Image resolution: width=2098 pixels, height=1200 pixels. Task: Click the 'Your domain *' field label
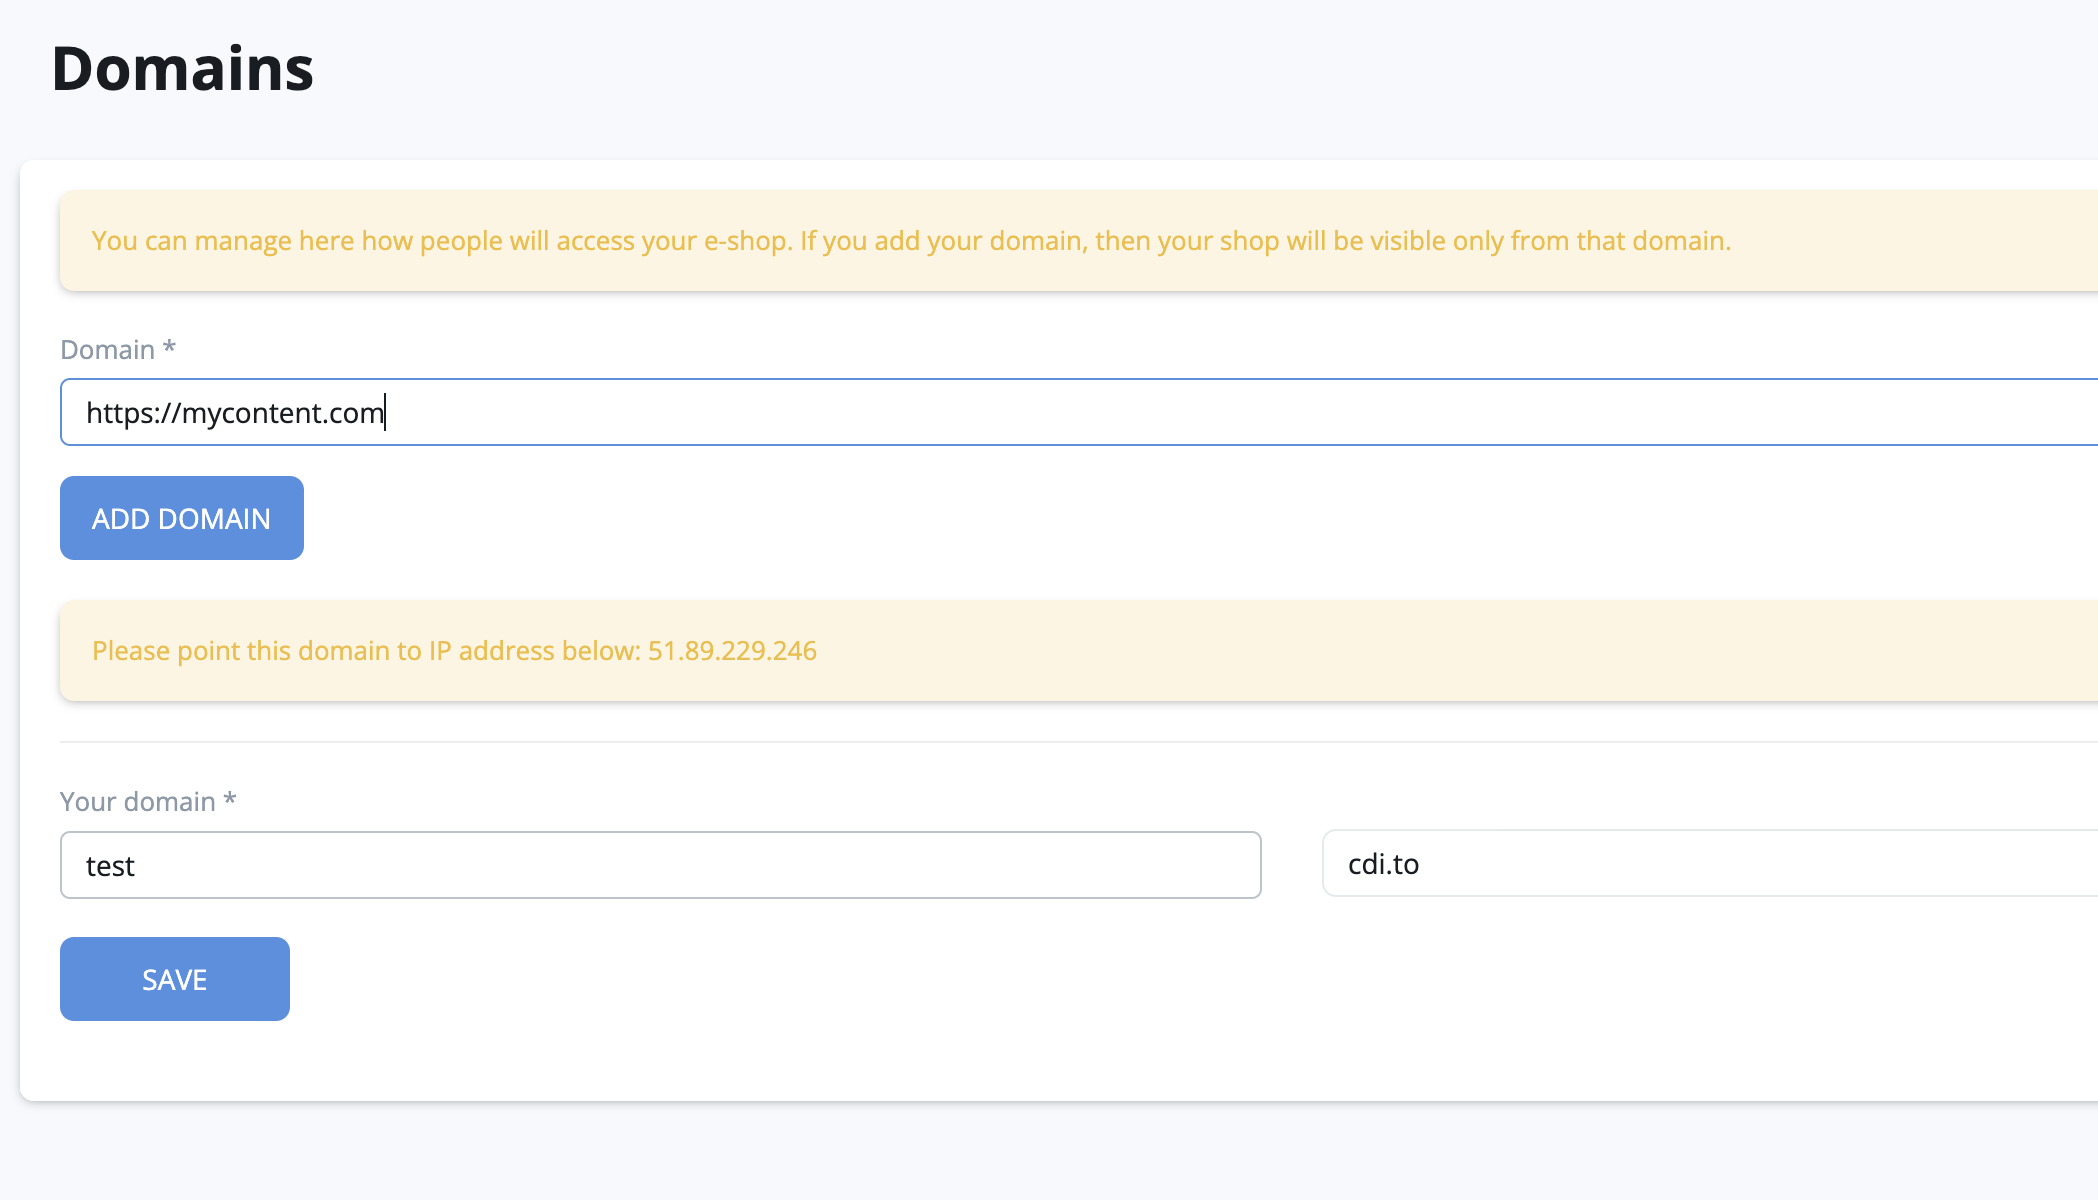137,801
